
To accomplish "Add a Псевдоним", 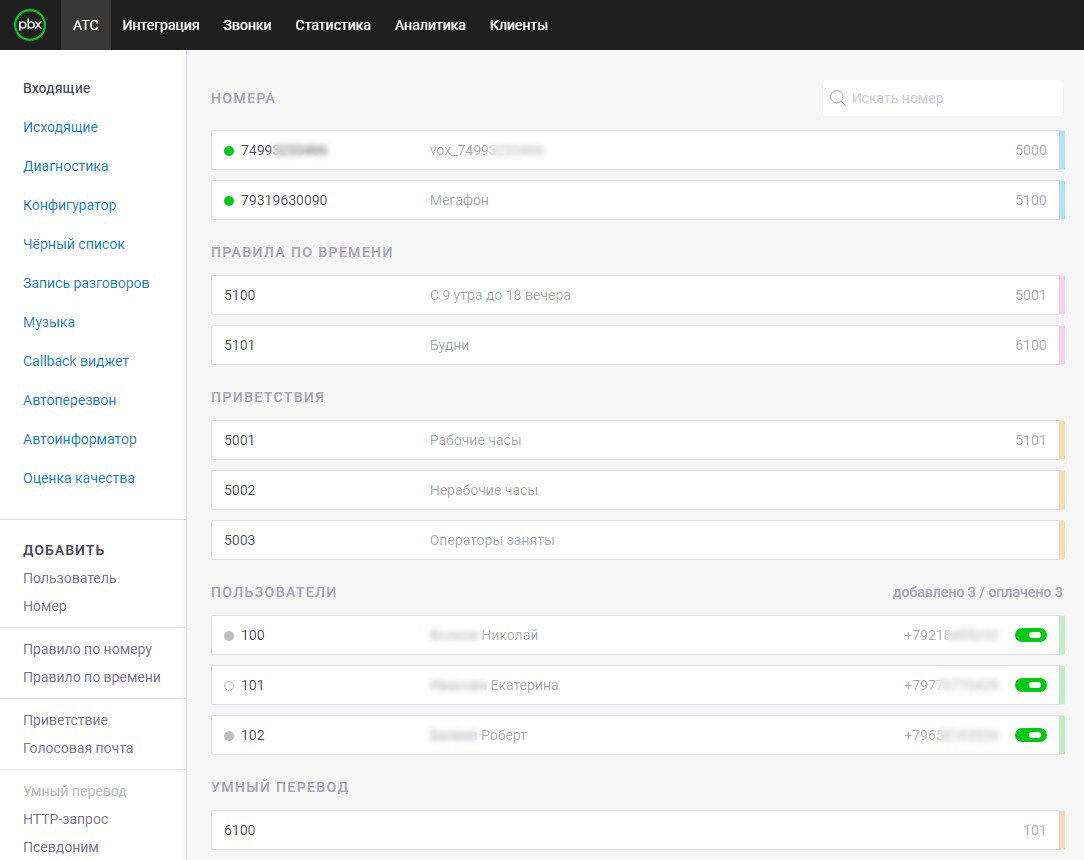I will pyautogui.click(x=61, y=847).
